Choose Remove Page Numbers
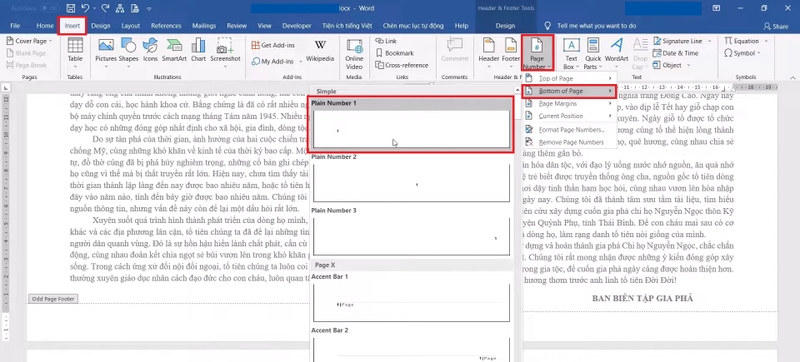The image size is (800, 362). 569,142
